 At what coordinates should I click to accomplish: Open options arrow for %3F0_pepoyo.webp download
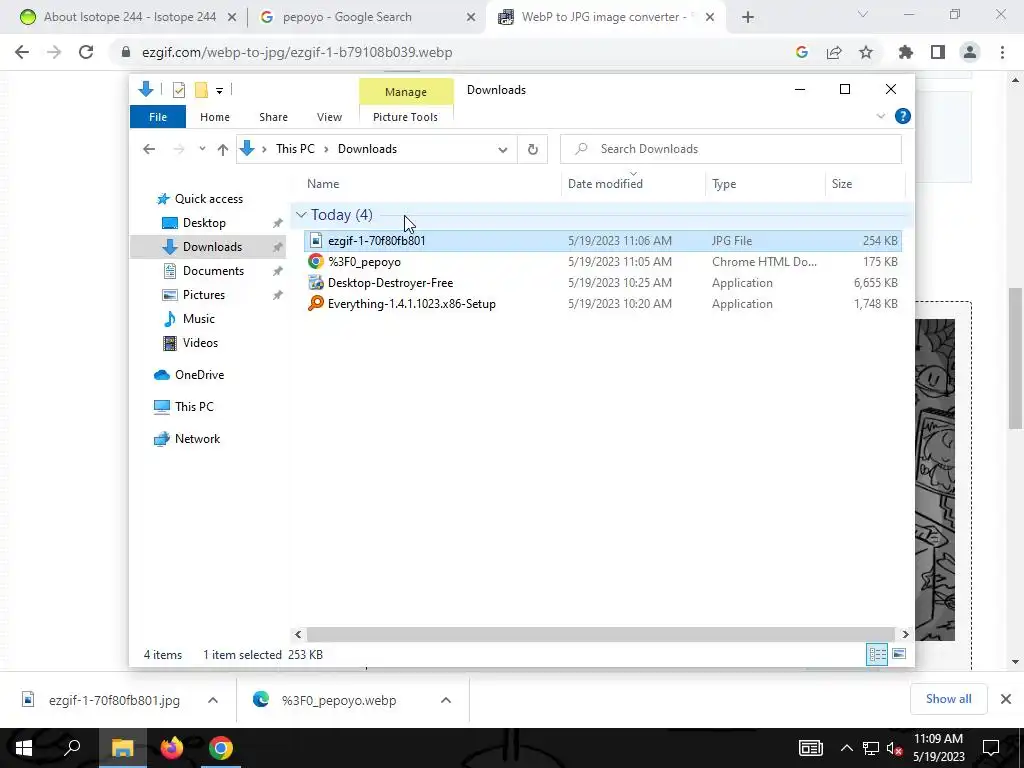pyautogui.click(x=446, y=700)
